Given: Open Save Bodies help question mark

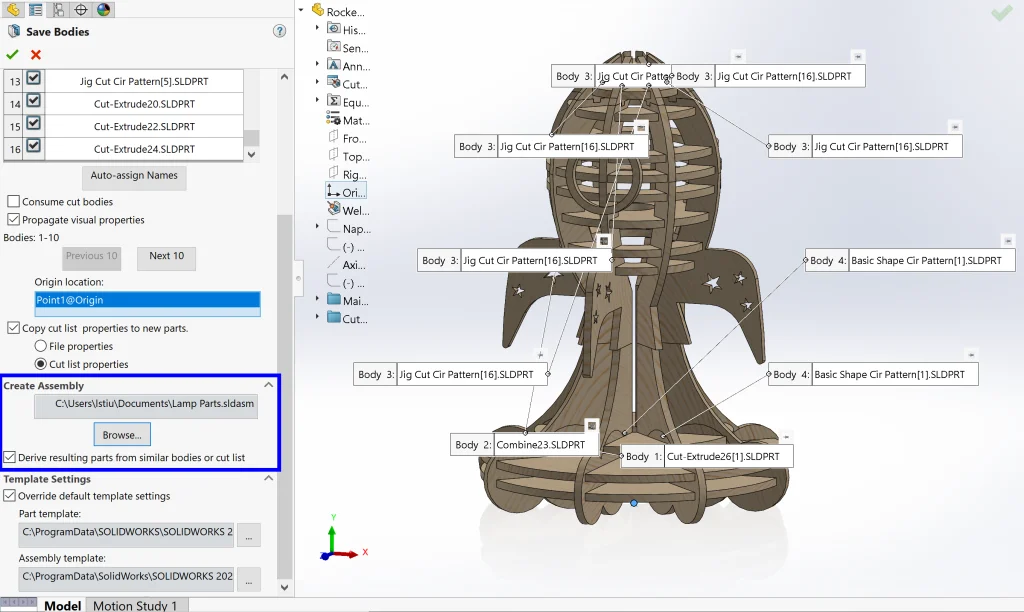Looking at the screenshot, I should pos(279,32).
